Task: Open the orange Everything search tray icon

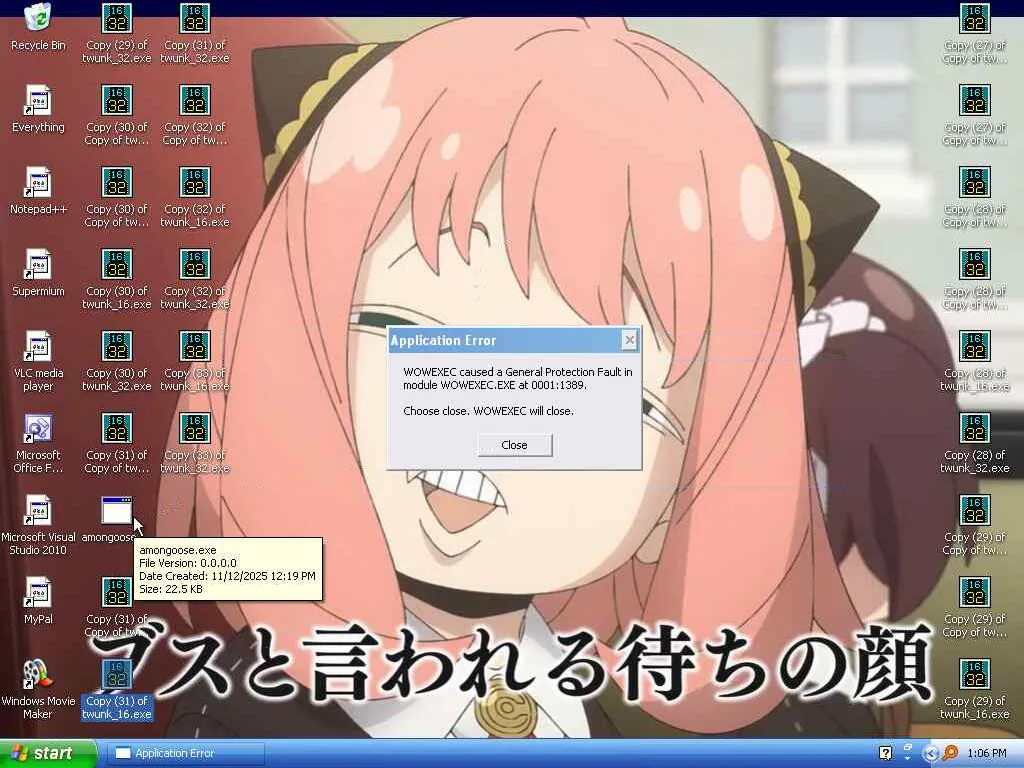Action: point(951,754)
